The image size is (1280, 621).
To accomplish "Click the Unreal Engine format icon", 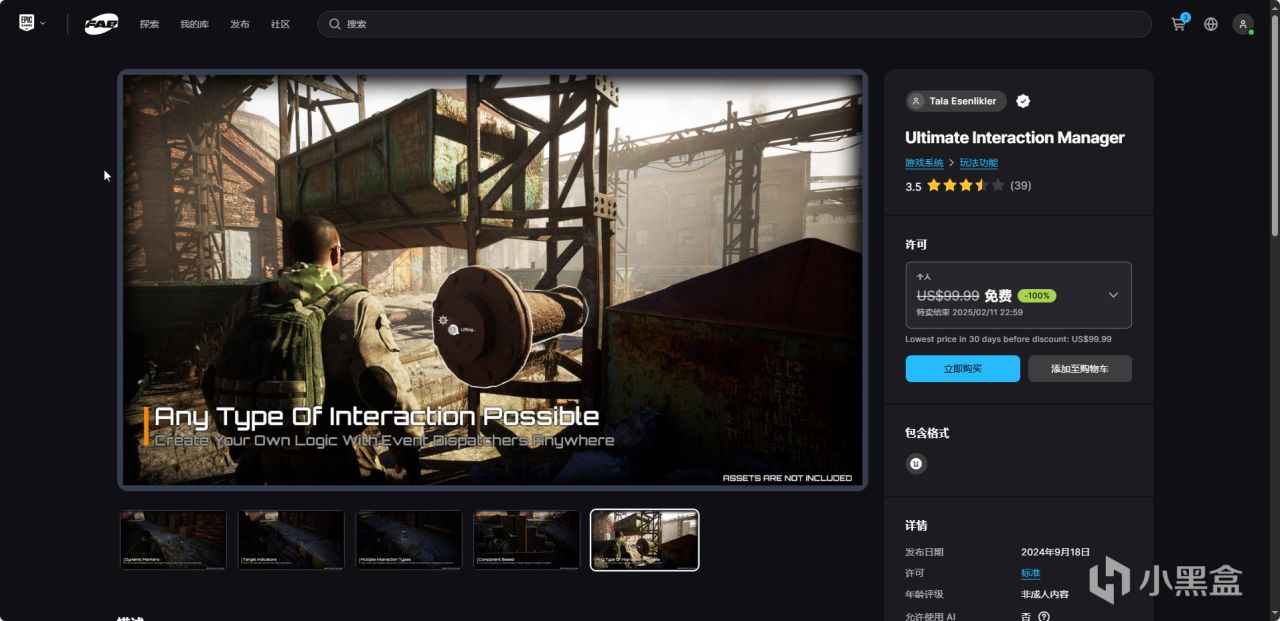I will 916,463.
